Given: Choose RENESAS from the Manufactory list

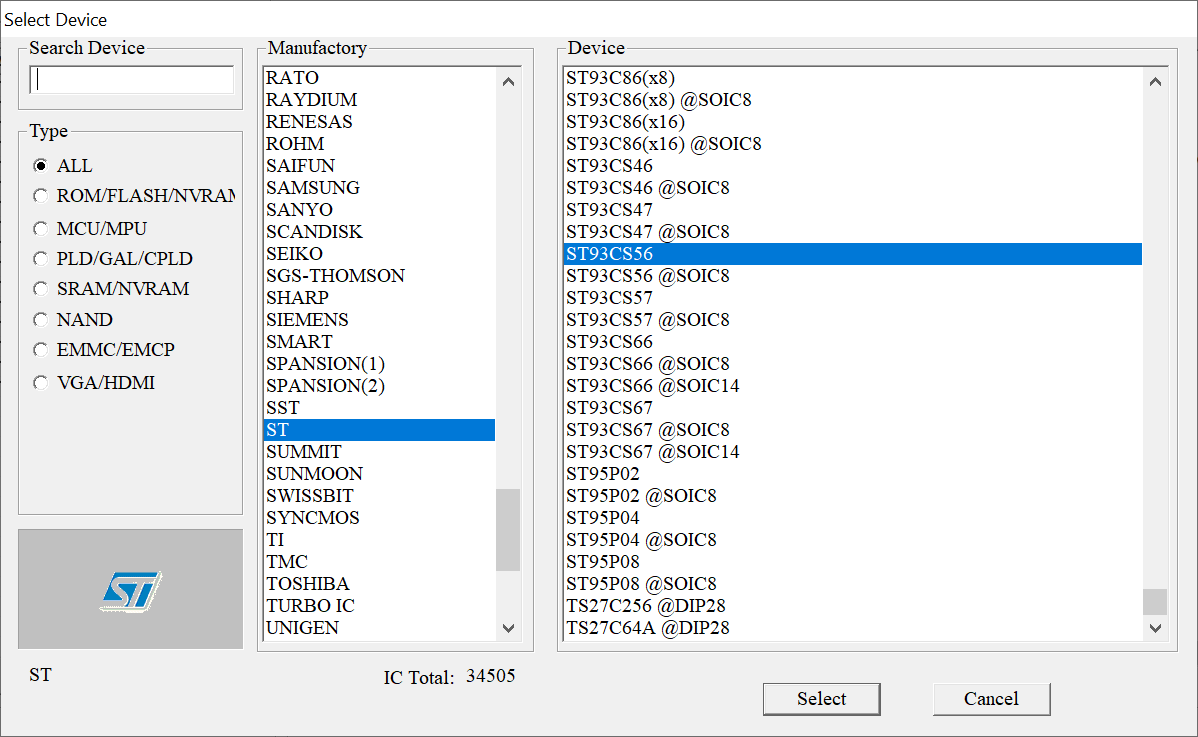Looking at the screenshot, I should click(379, 122).
